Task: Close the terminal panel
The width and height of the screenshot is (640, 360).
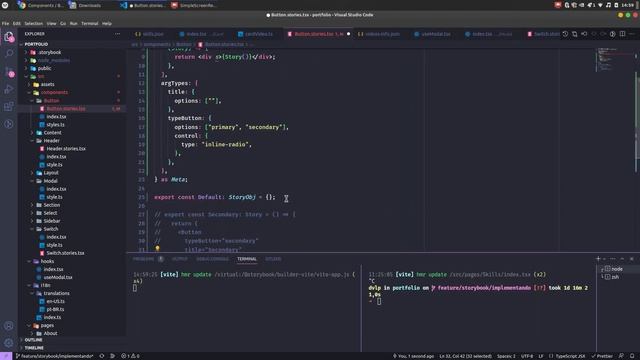Action: [631, 259]
